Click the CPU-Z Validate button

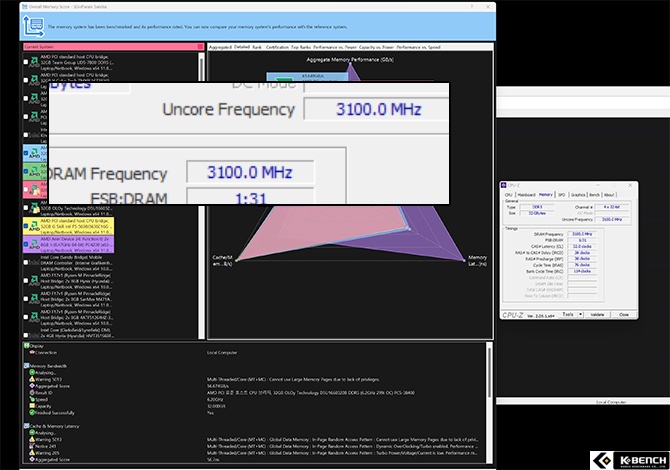point(597,314)
